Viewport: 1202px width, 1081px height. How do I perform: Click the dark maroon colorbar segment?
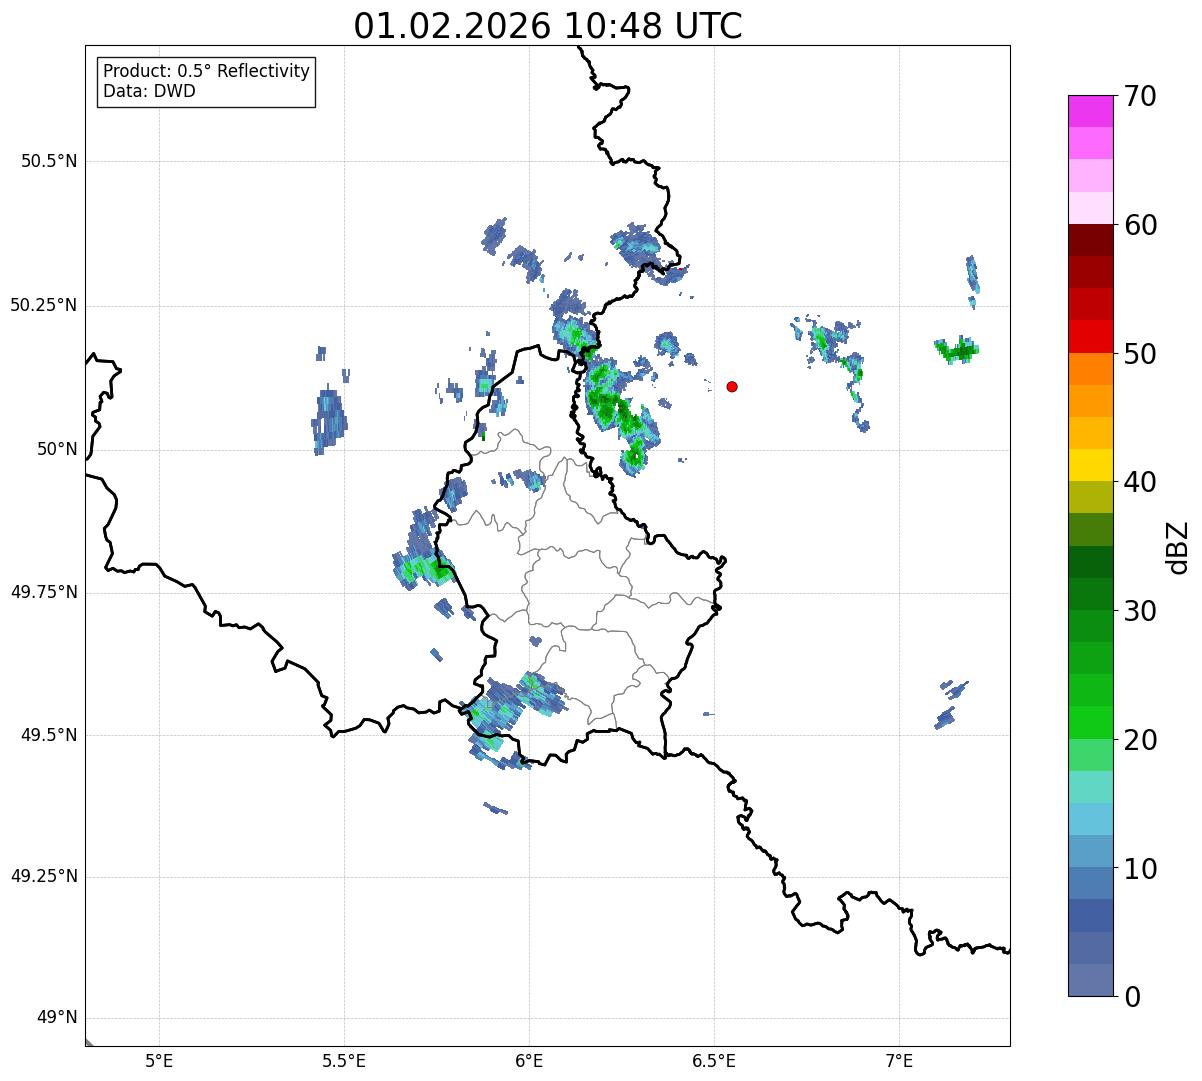click(x=1091, y=240)
